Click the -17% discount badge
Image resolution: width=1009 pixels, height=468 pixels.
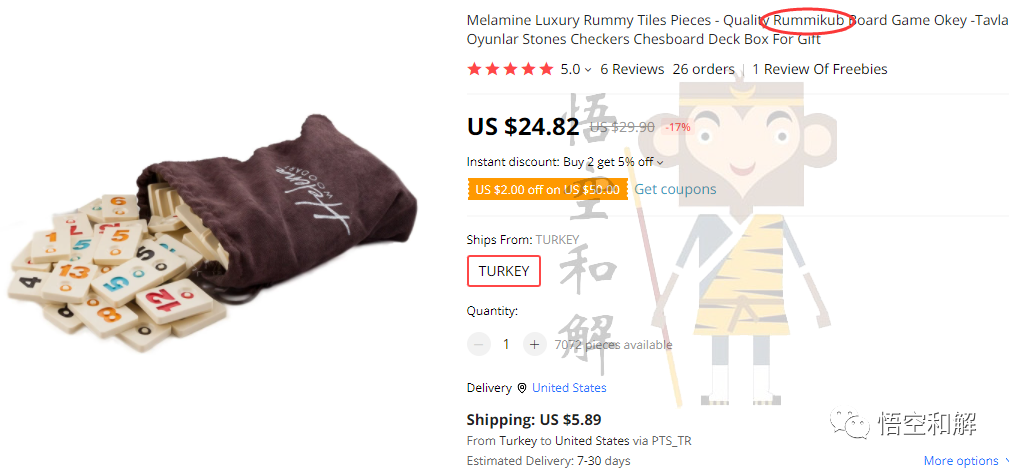pyautogui.click(x=678, y=127)
